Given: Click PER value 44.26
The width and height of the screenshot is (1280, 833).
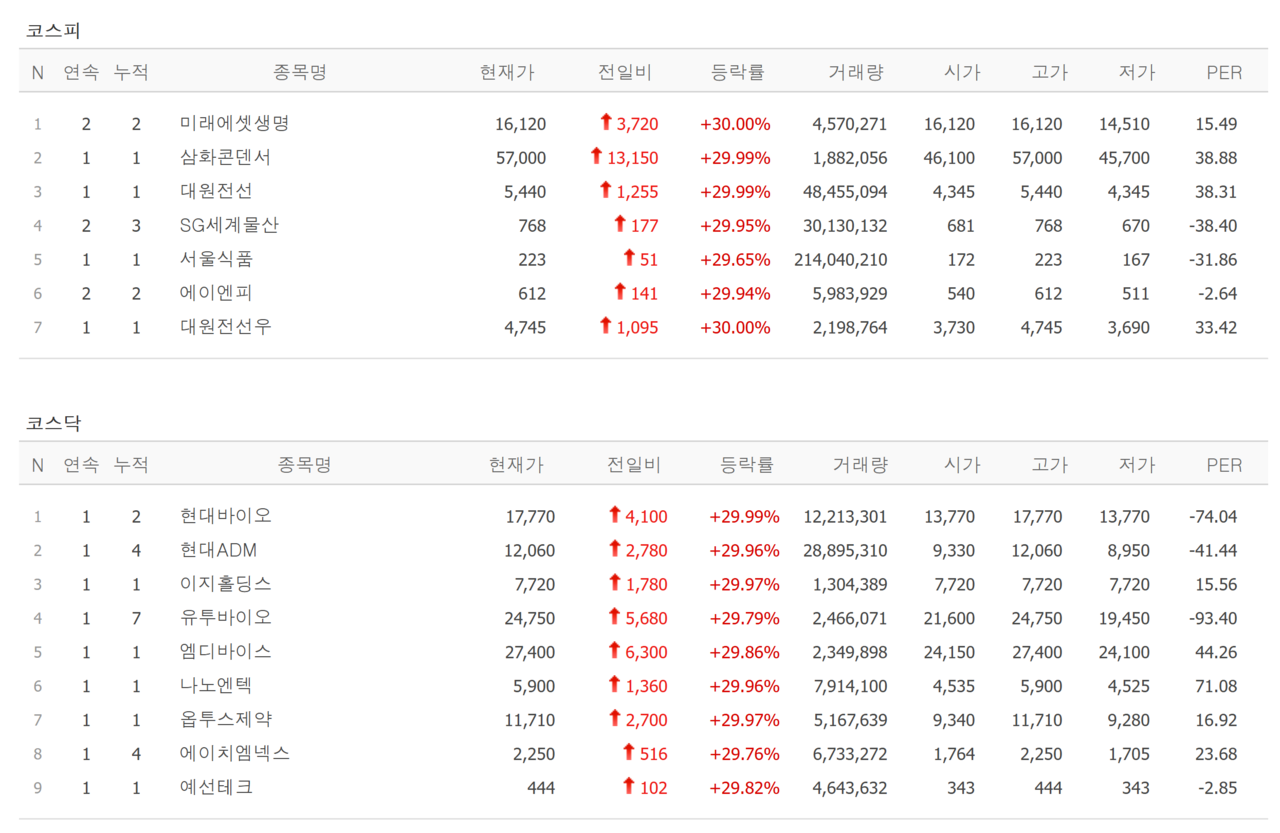Looking at the screenshot, I should [x=1216, y=653].
